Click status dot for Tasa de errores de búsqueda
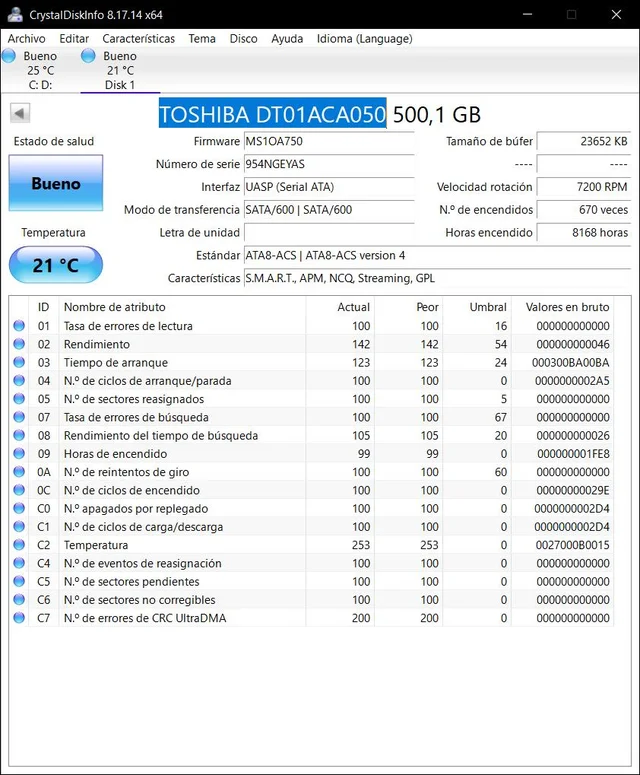 [19, 417]
